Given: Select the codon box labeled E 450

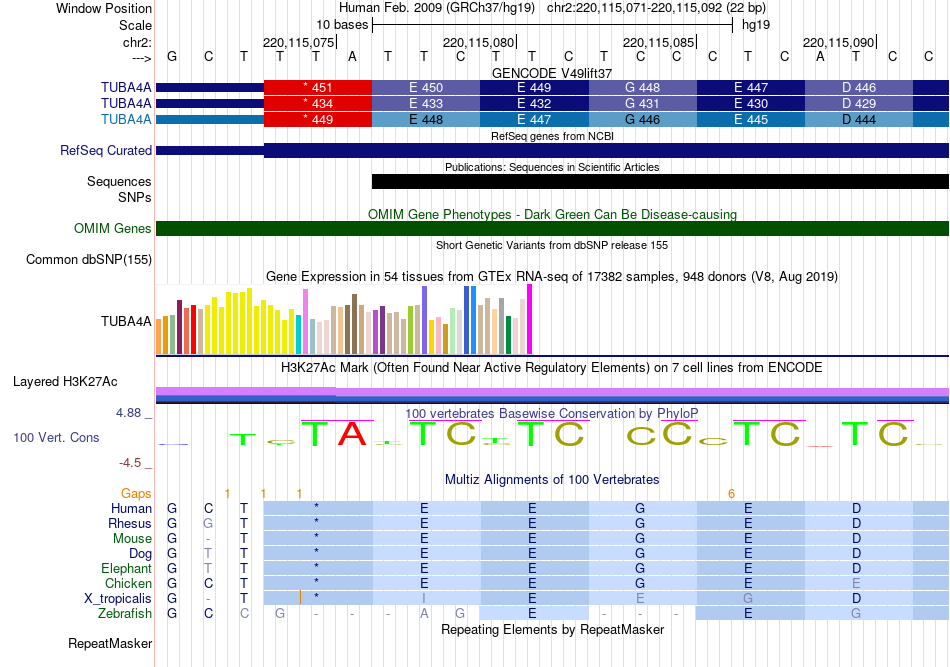Looking at the screenshot, I should pos(426,87).
